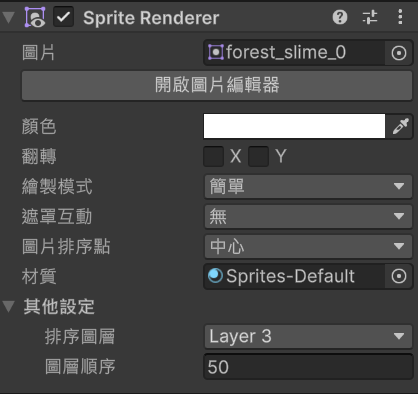Open the Sprite Renderer three-dot menu
Screen dimensions: 418x394
[400, 17]
